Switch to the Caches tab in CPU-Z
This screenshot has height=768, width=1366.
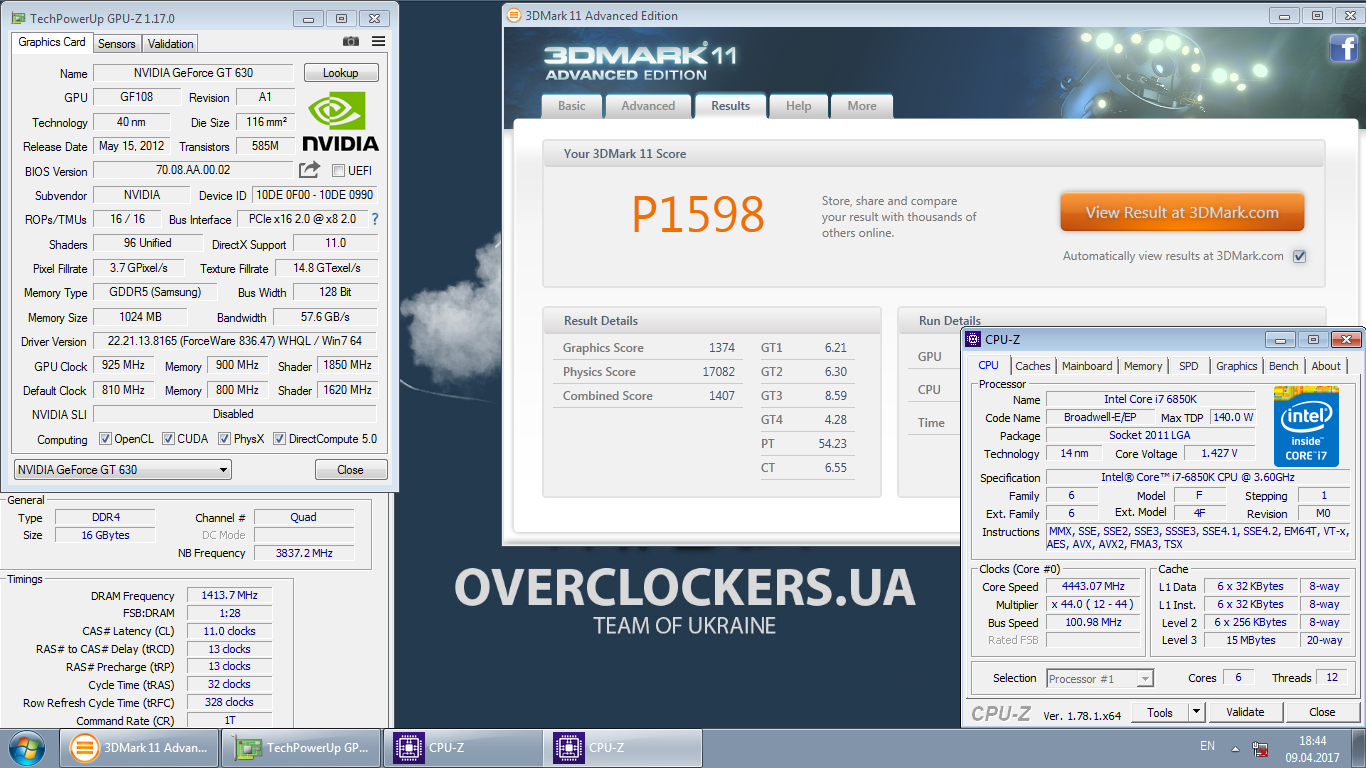point(1033,366)
